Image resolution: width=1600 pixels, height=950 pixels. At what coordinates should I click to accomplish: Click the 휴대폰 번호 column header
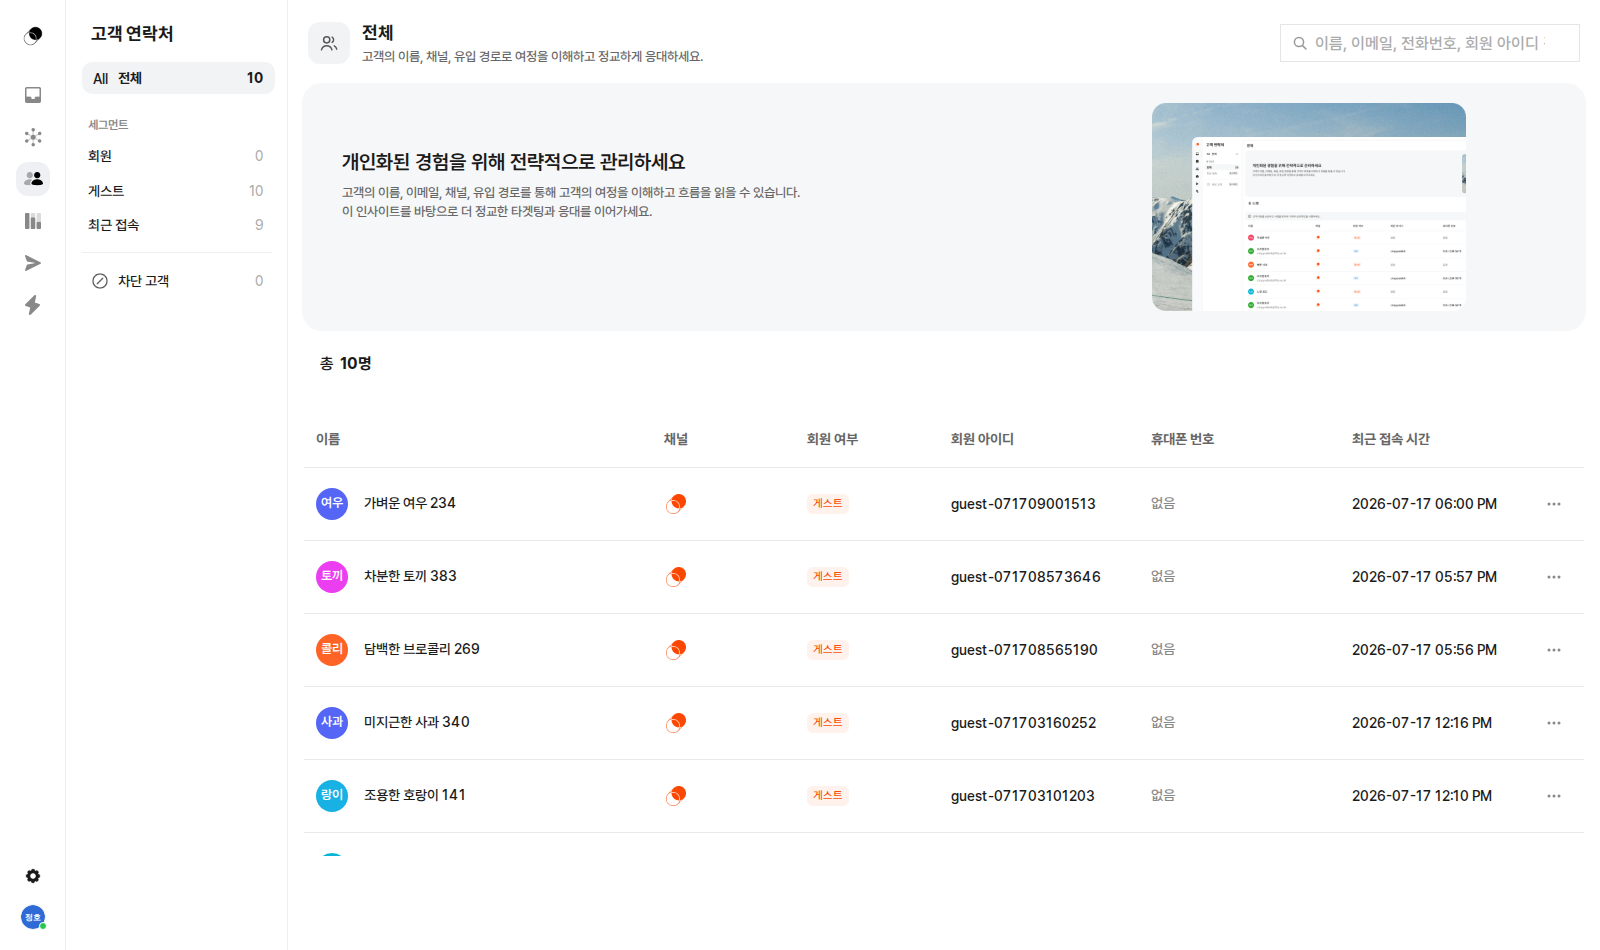[1183, 439]
